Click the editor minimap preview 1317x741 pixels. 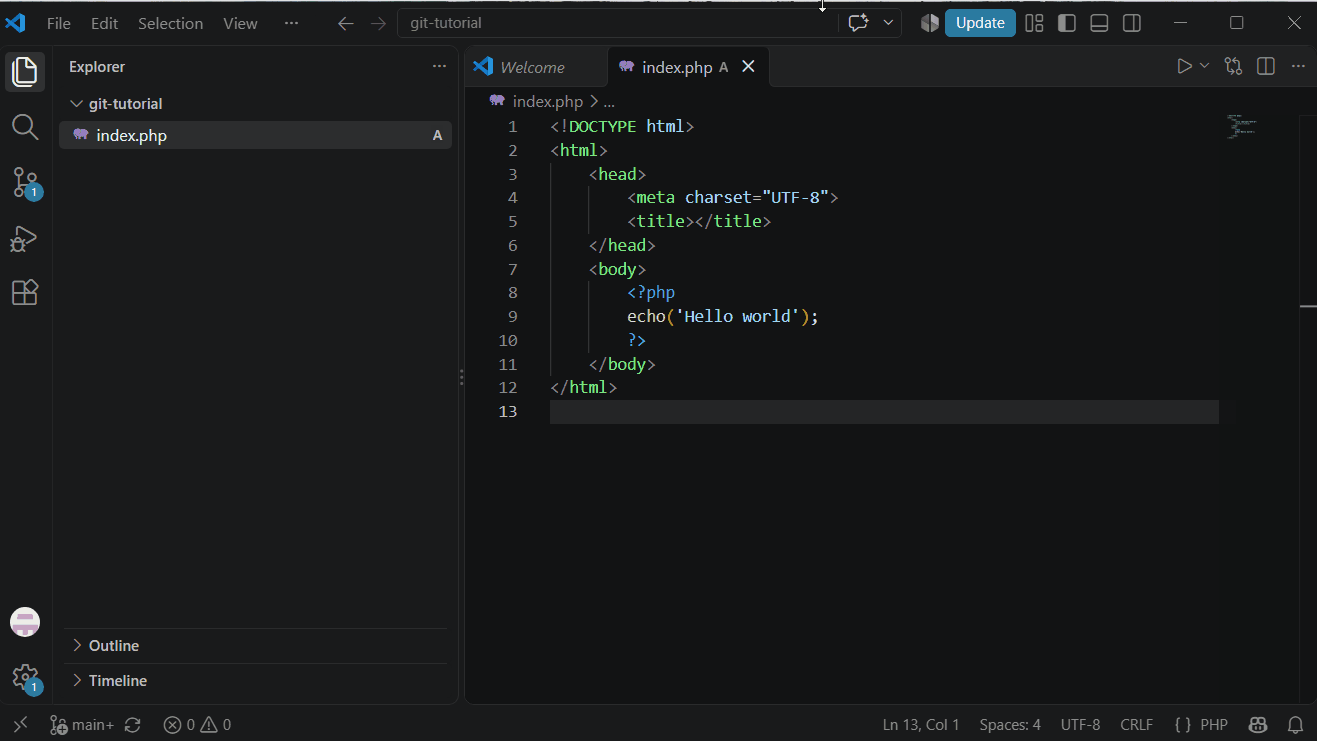coord(1242,128)
